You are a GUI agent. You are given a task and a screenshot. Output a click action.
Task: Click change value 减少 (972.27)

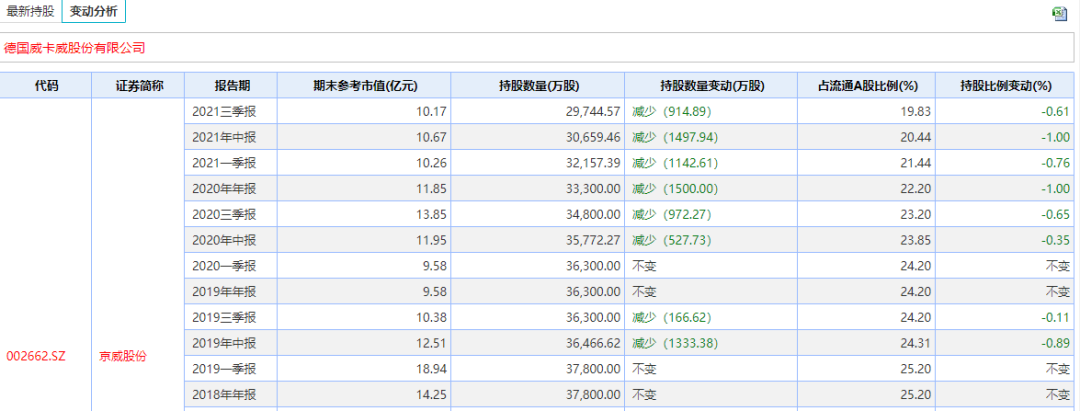(671, 215)
